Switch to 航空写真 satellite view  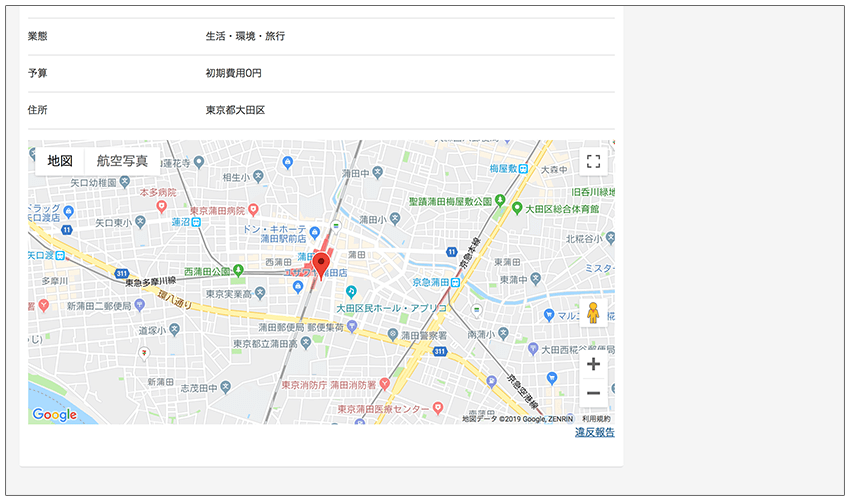(122, 161)
